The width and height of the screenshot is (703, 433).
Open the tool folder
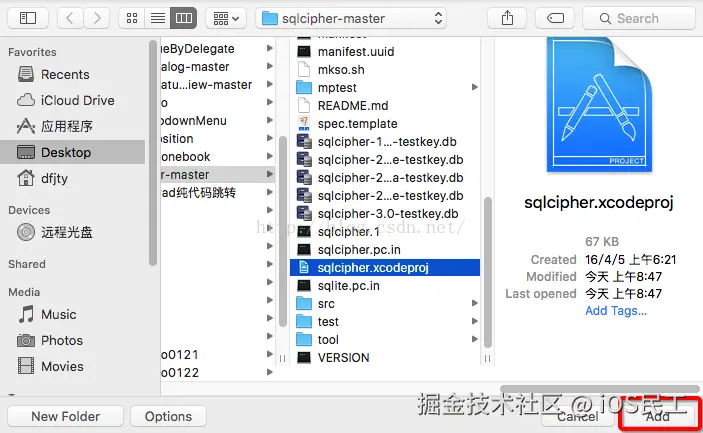pyautogui.click(x=385, y=339)
